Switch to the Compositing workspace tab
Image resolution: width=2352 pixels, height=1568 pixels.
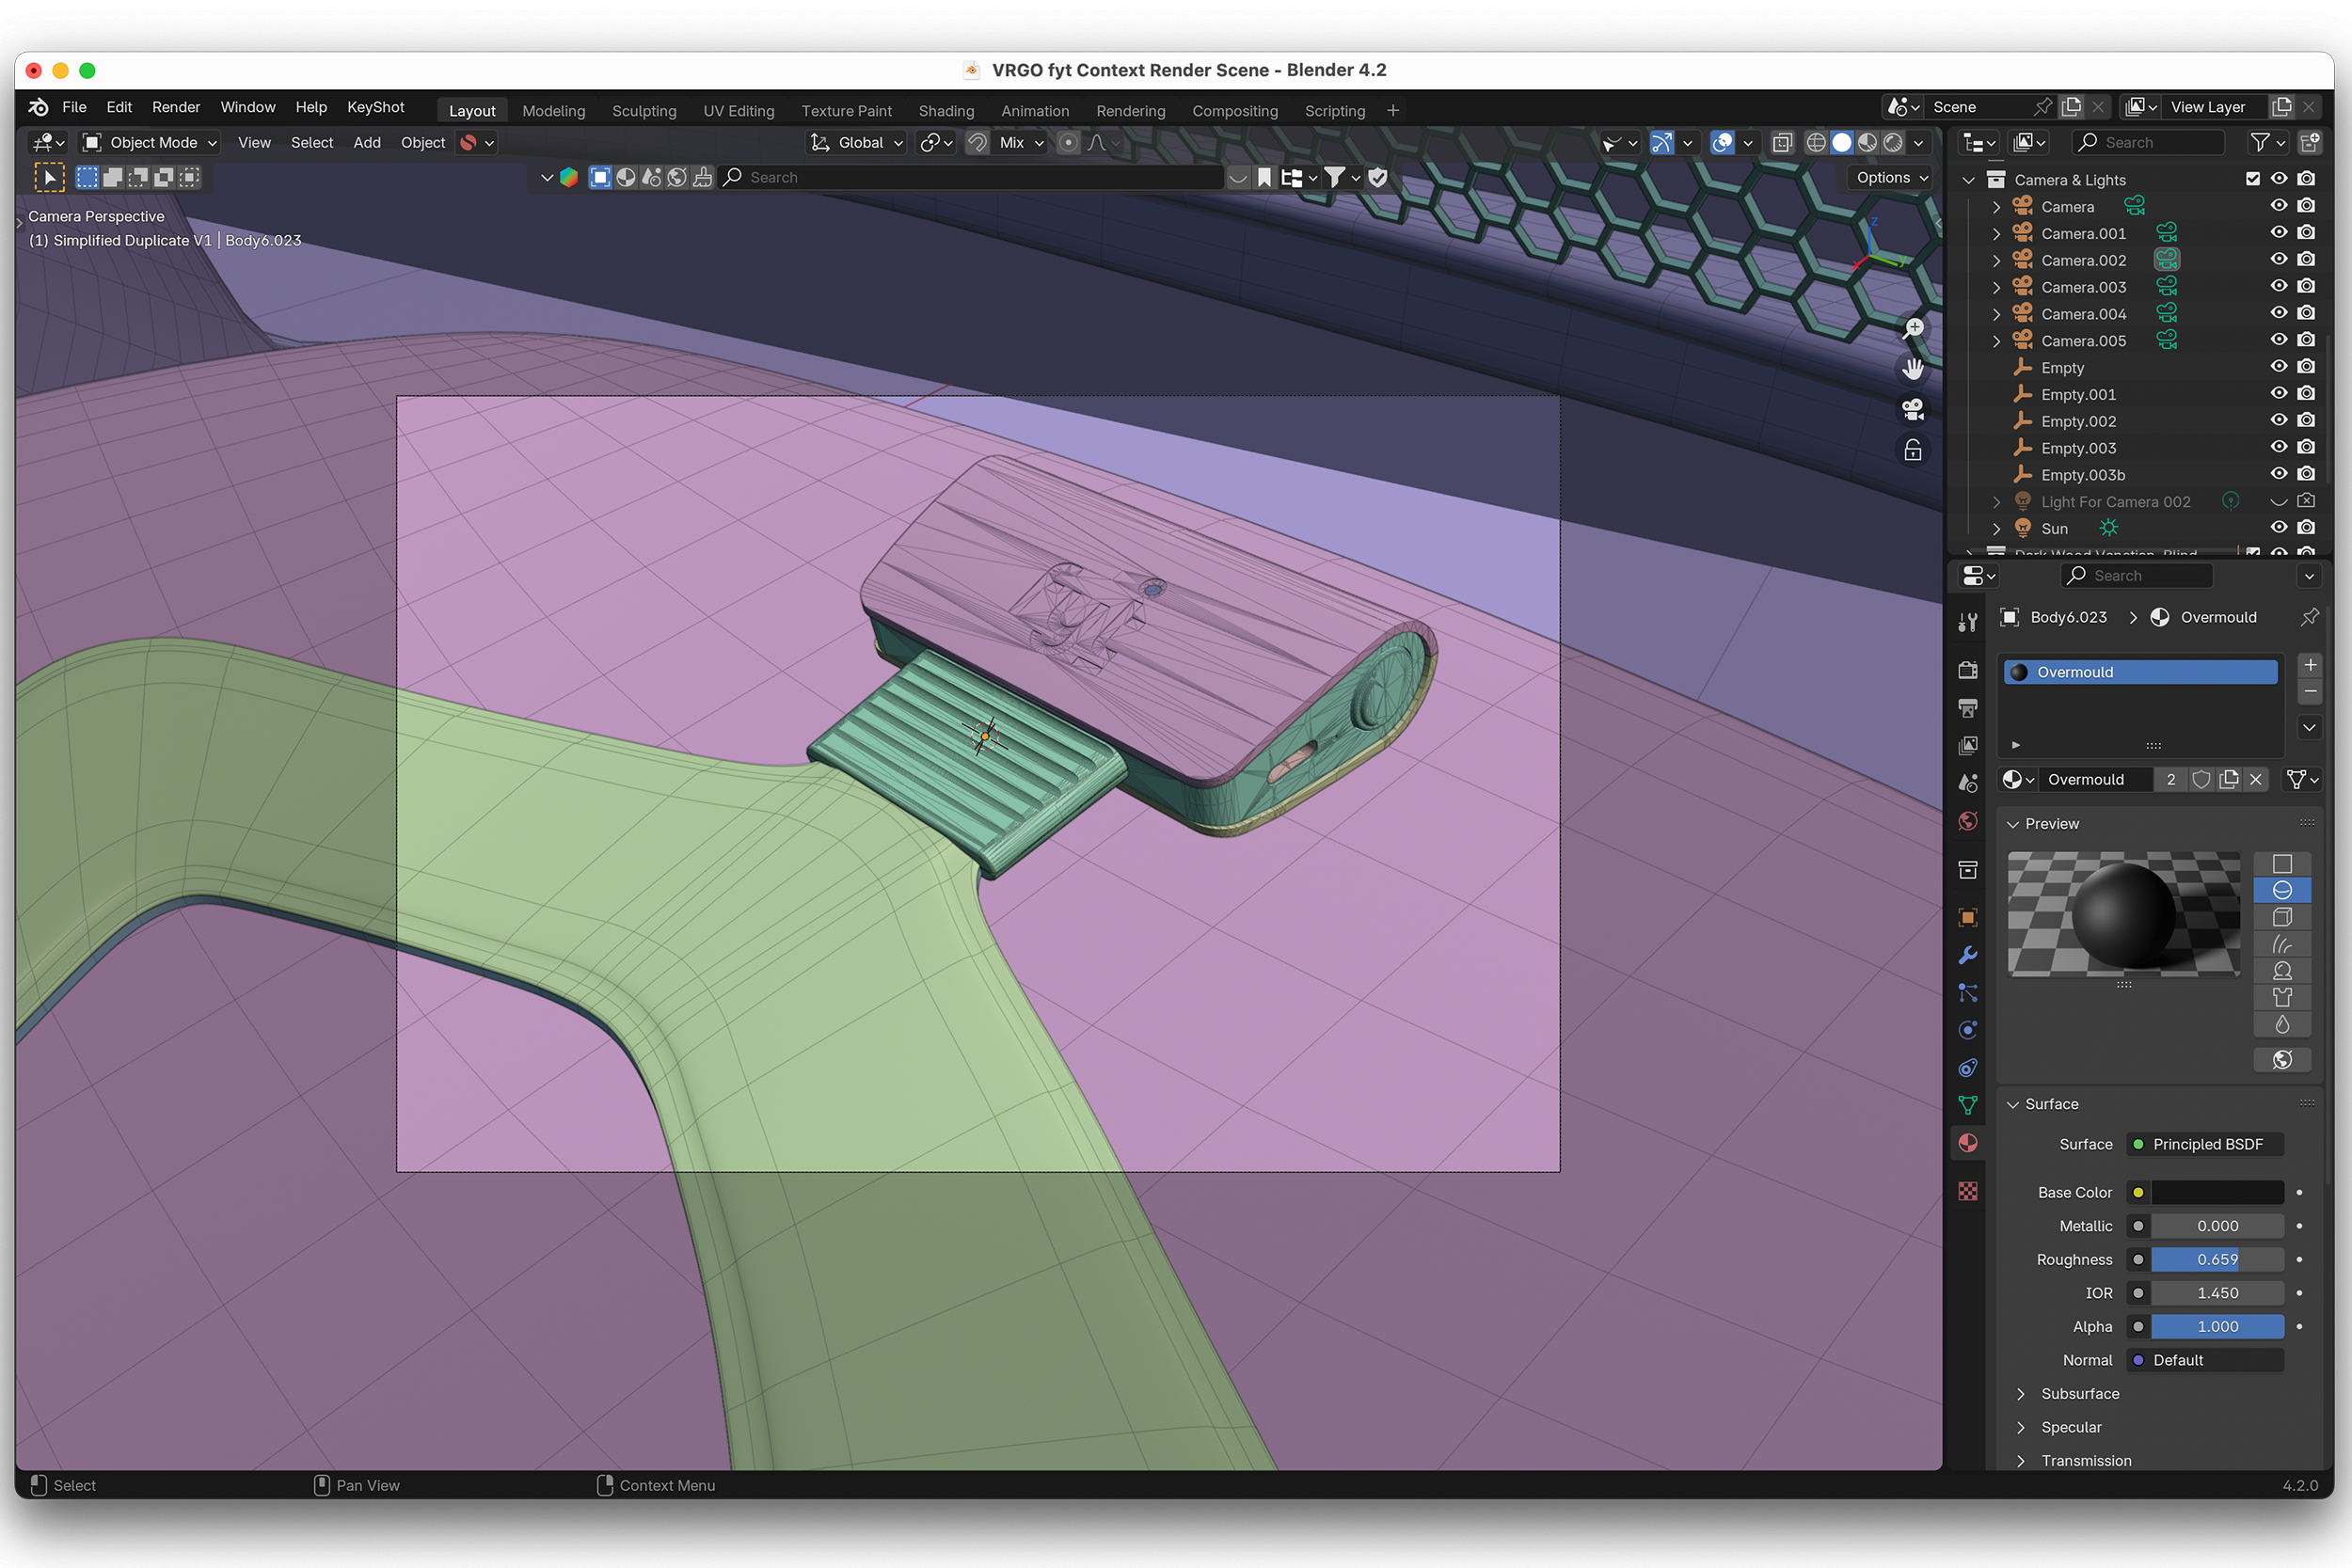pos(1234,111)
